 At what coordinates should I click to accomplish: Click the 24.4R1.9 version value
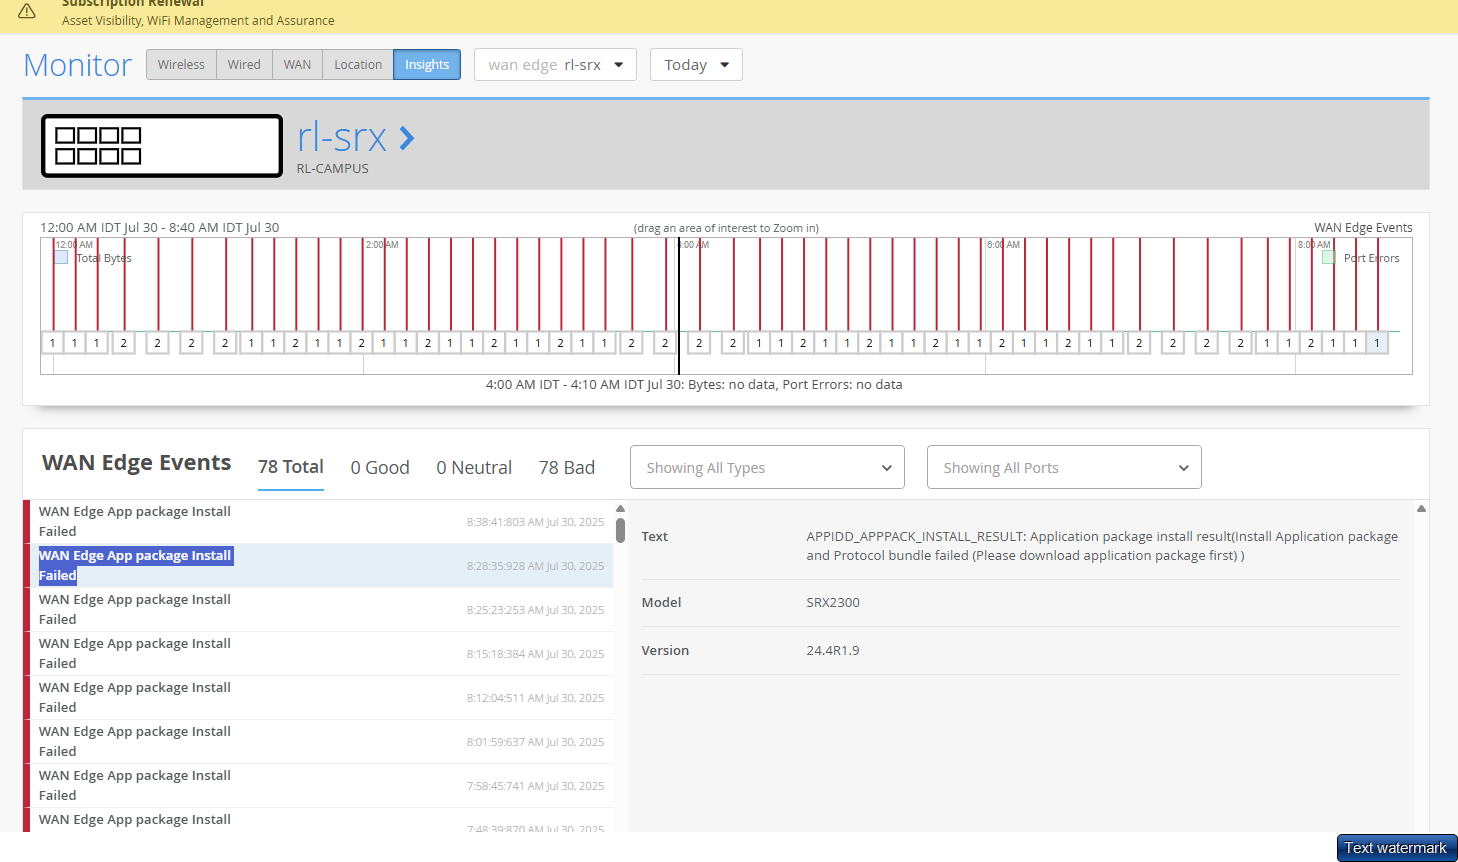(833, 651)
